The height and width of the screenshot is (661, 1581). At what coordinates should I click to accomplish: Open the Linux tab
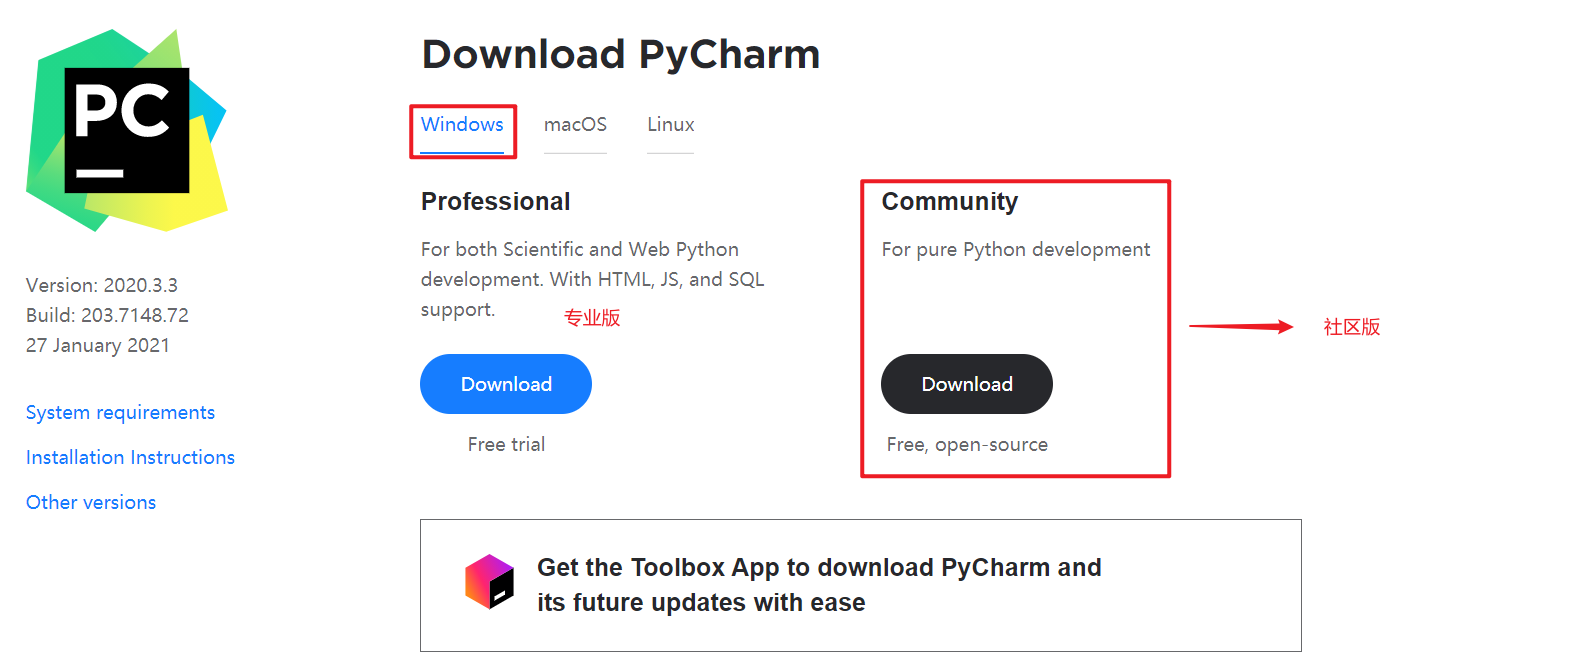pos(670,125)
